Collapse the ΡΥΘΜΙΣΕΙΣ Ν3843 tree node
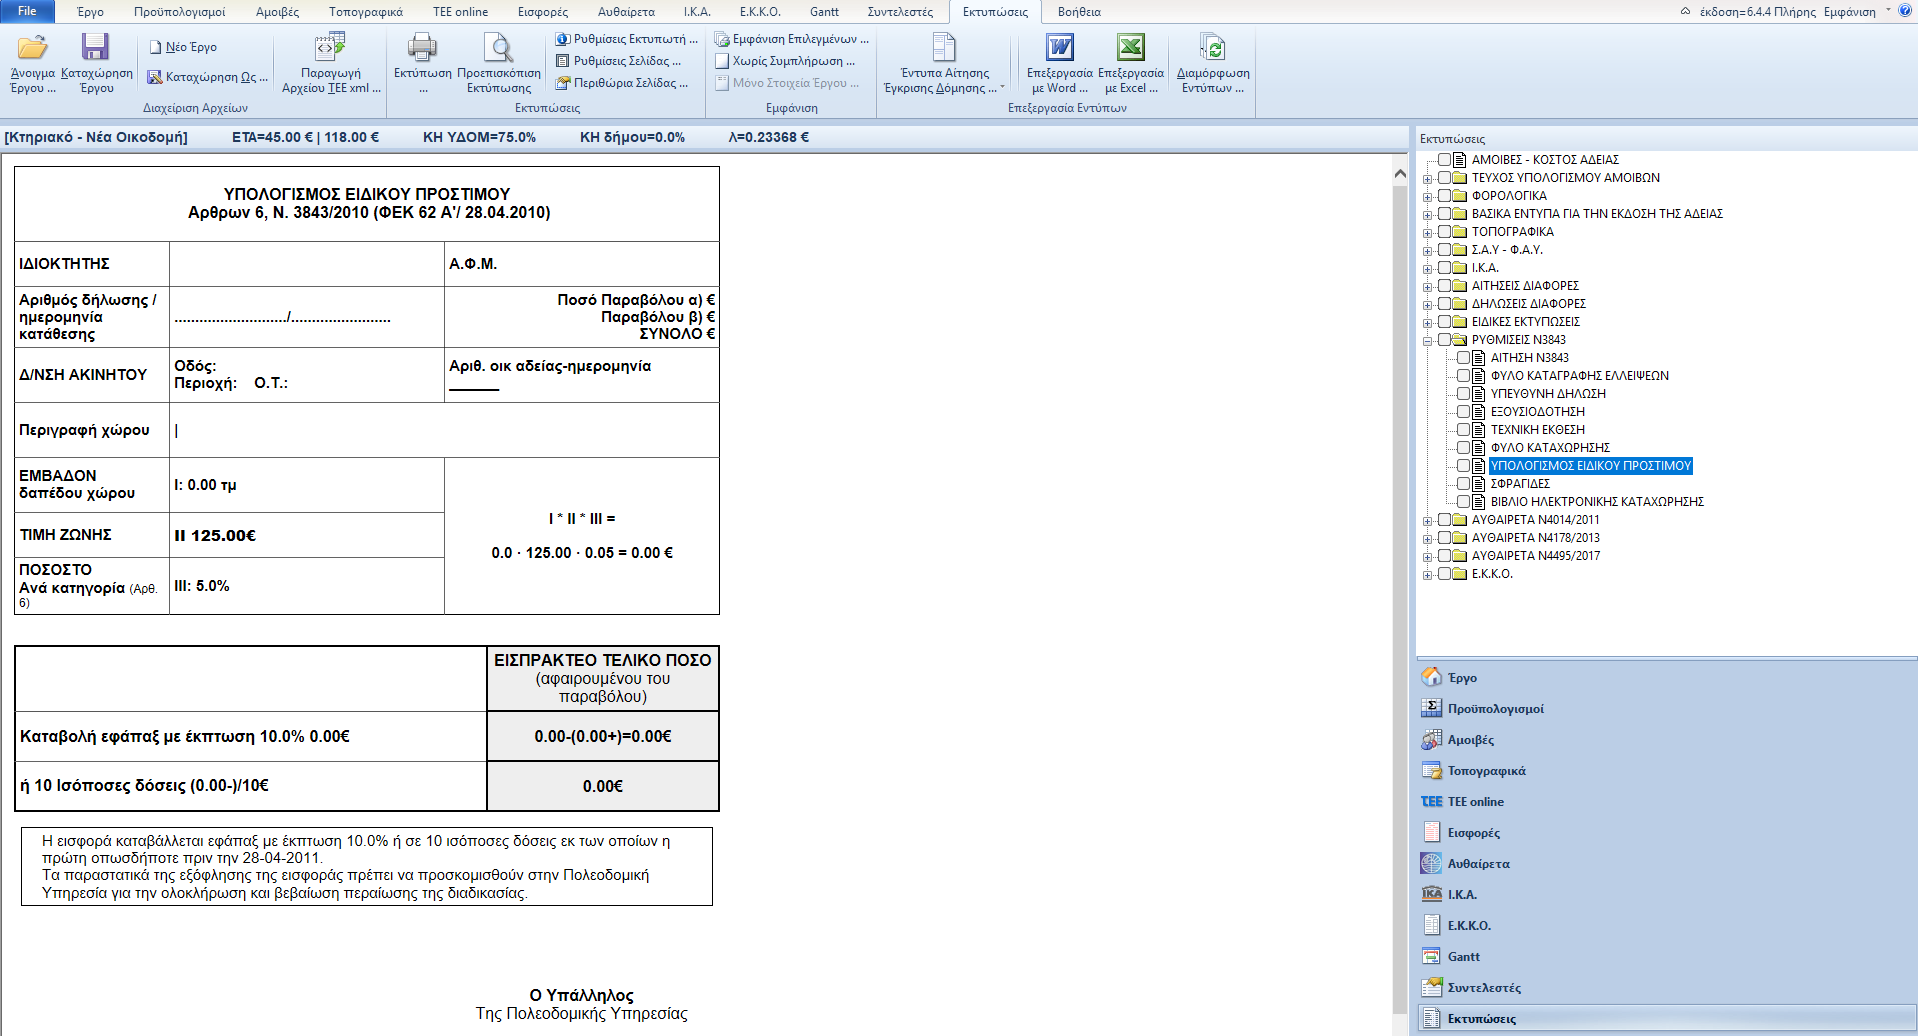1918x1036 pixels. (x=1427, y=341)
